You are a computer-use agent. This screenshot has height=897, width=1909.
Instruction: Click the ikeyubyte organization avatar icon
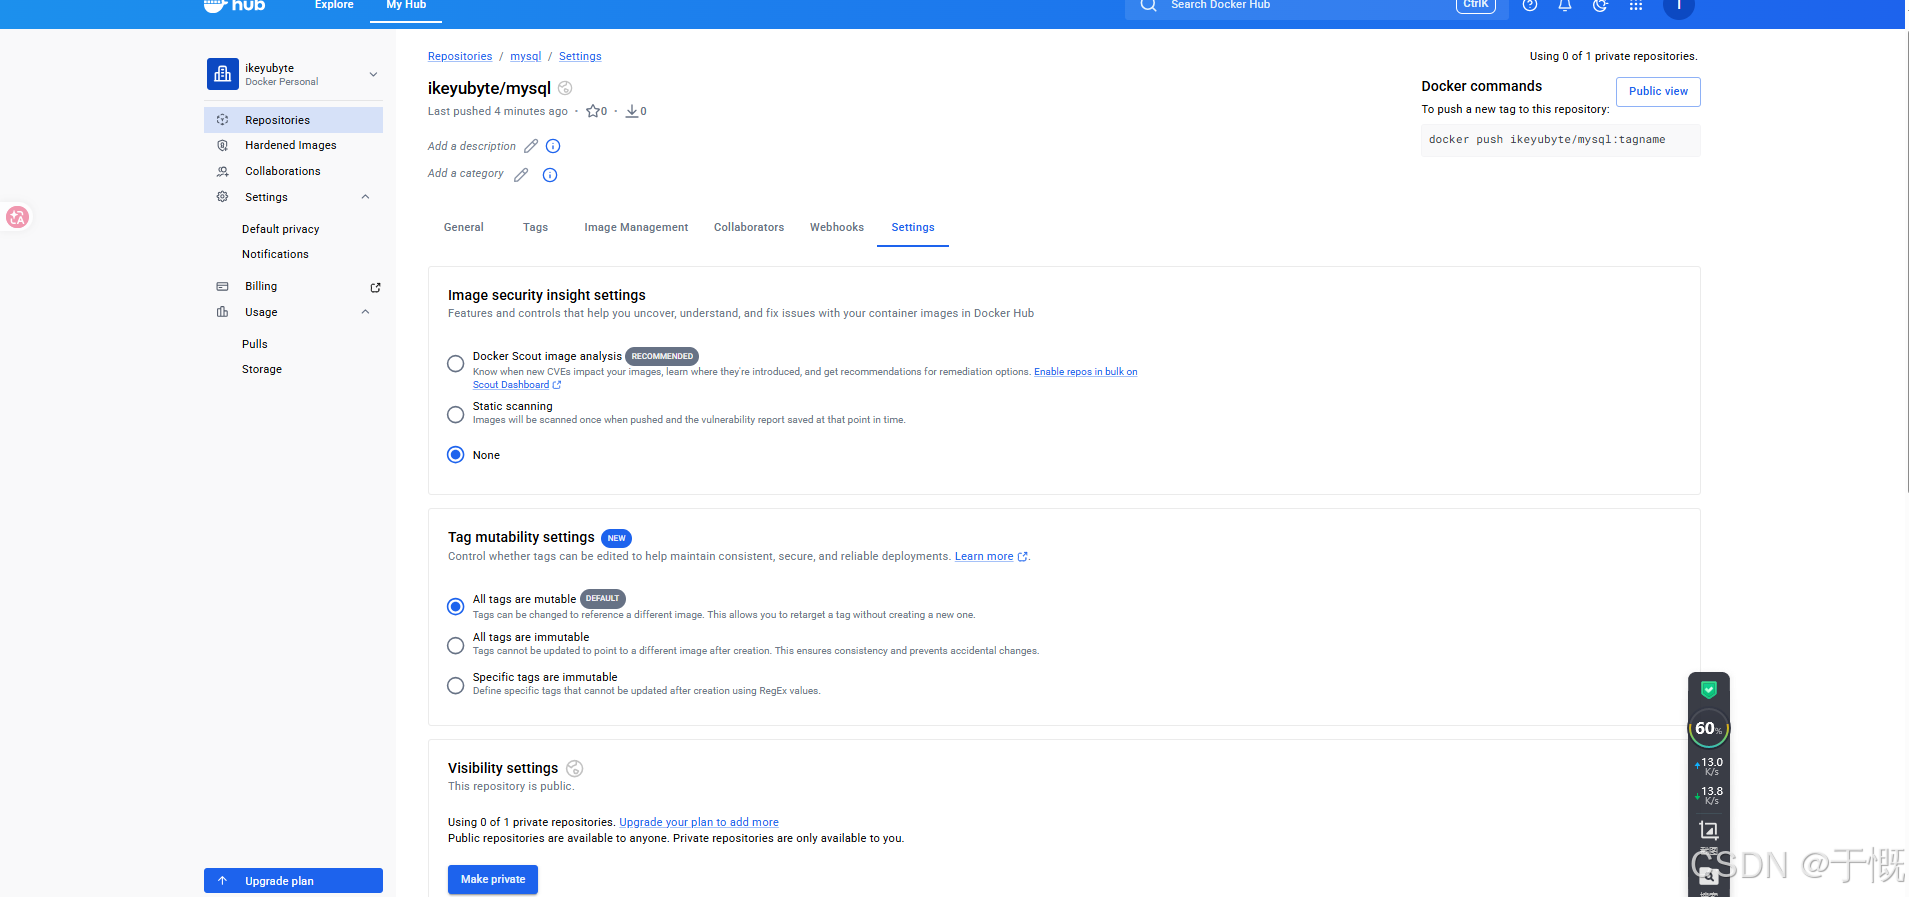pos(223,74)
